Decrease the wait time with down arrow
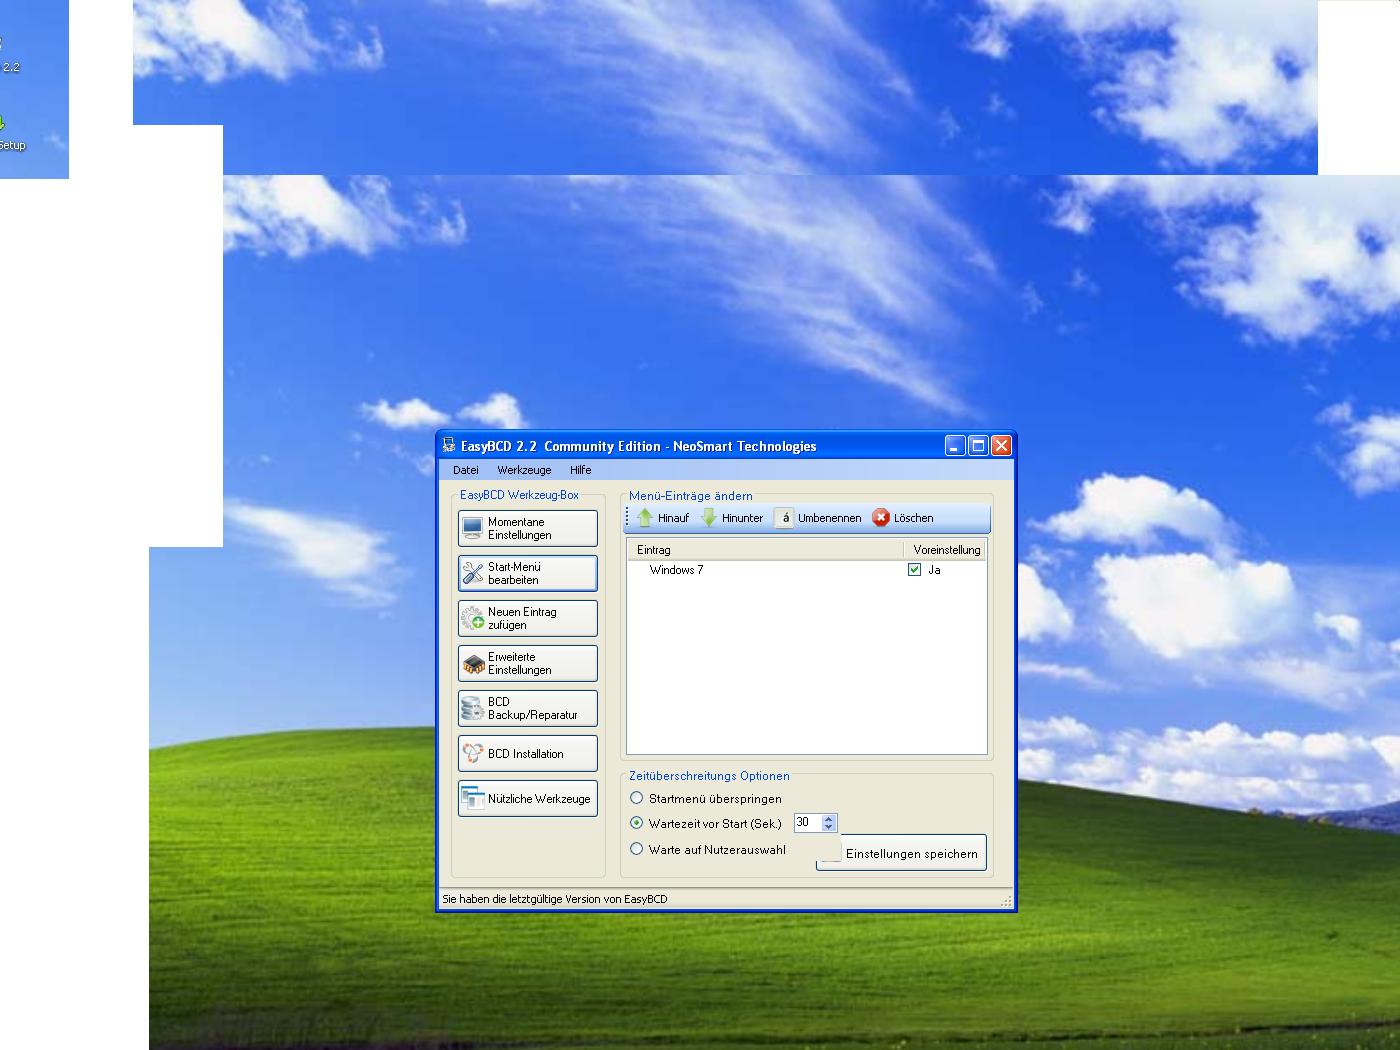The image size is (1400, 1050). coord(828,827)
